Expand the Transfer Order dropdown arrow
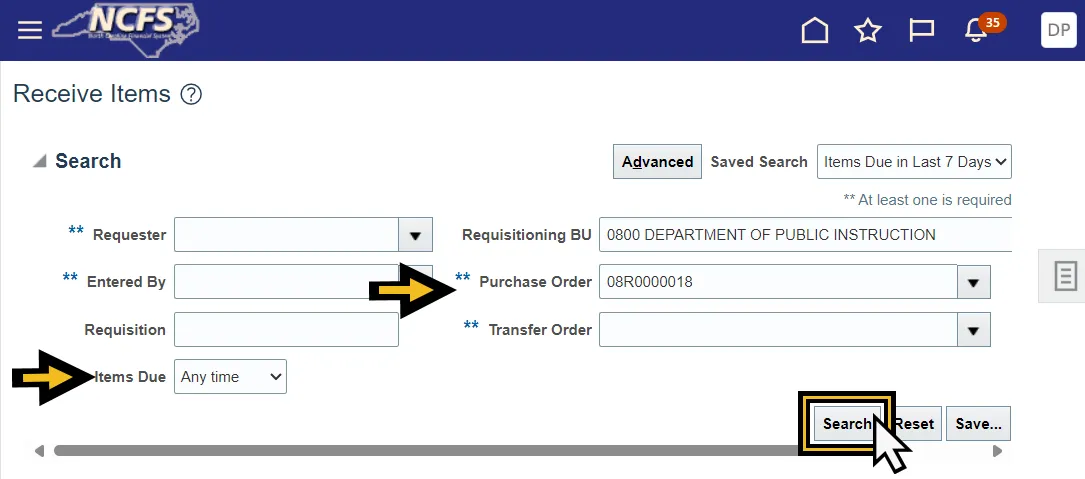 click(x=974, y=330)
